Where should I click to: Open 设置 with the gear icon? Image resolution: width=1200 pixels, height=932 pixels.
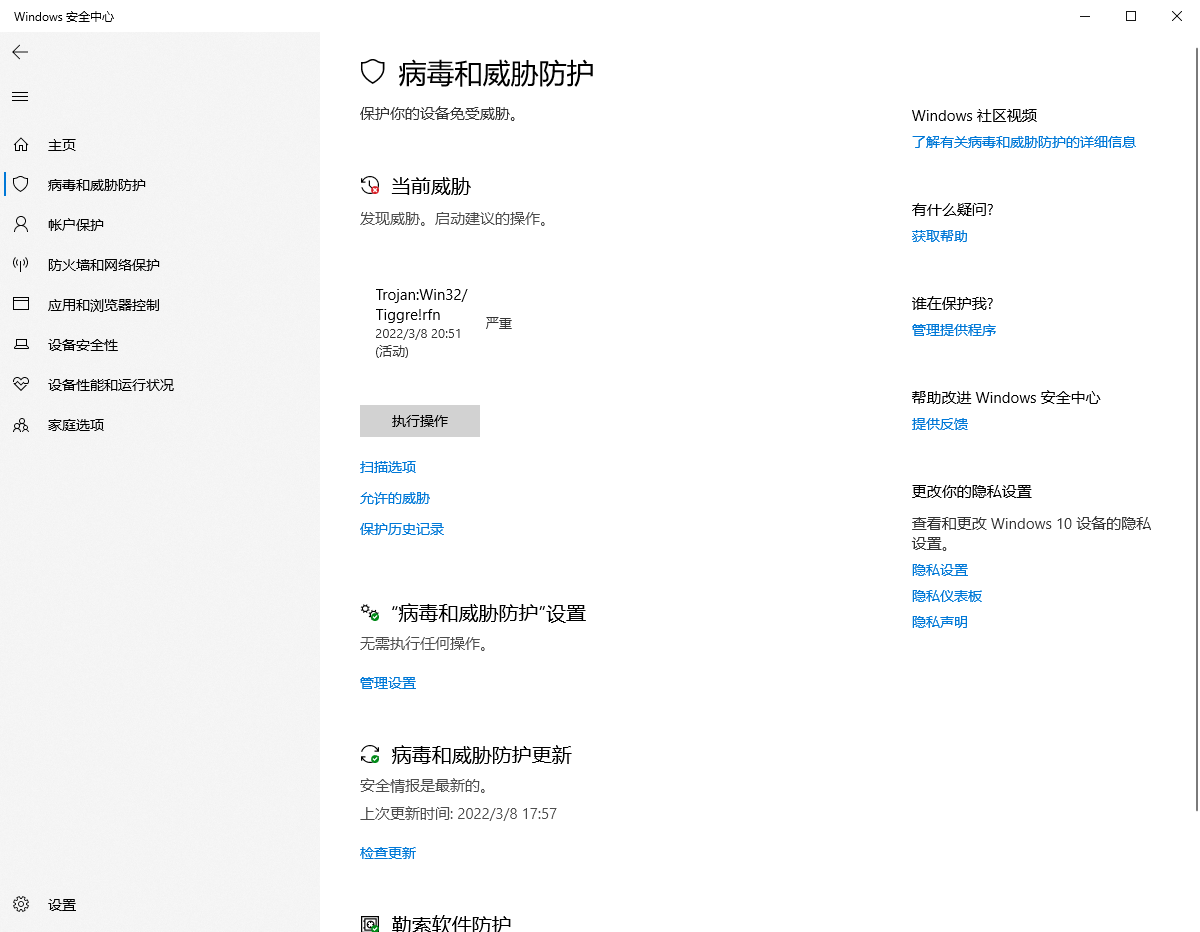21,904
